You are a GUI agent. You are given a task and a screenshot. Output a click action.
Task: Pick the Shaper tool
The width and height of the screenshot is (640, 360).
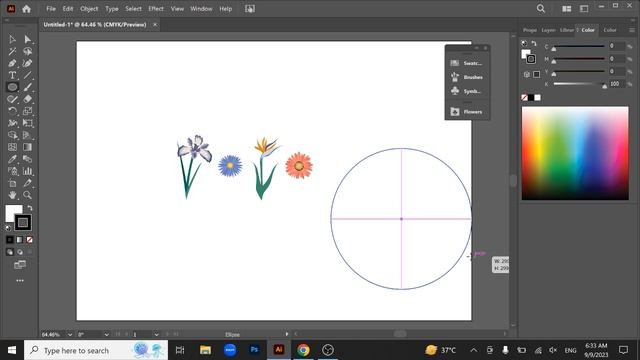coord(12,99)
